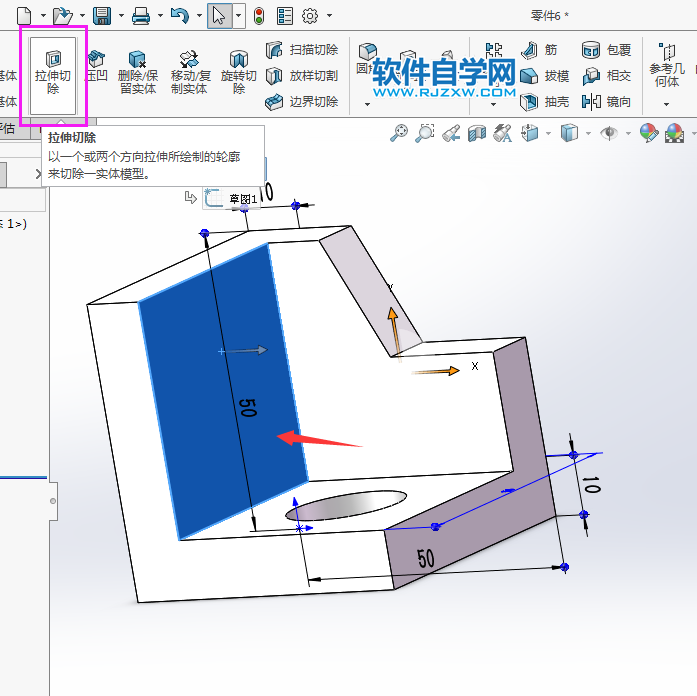The width and height of the screenshot is (697, 696).
Task: Expand the Options gear dropdown arrow
Action: tap(329, 16)
